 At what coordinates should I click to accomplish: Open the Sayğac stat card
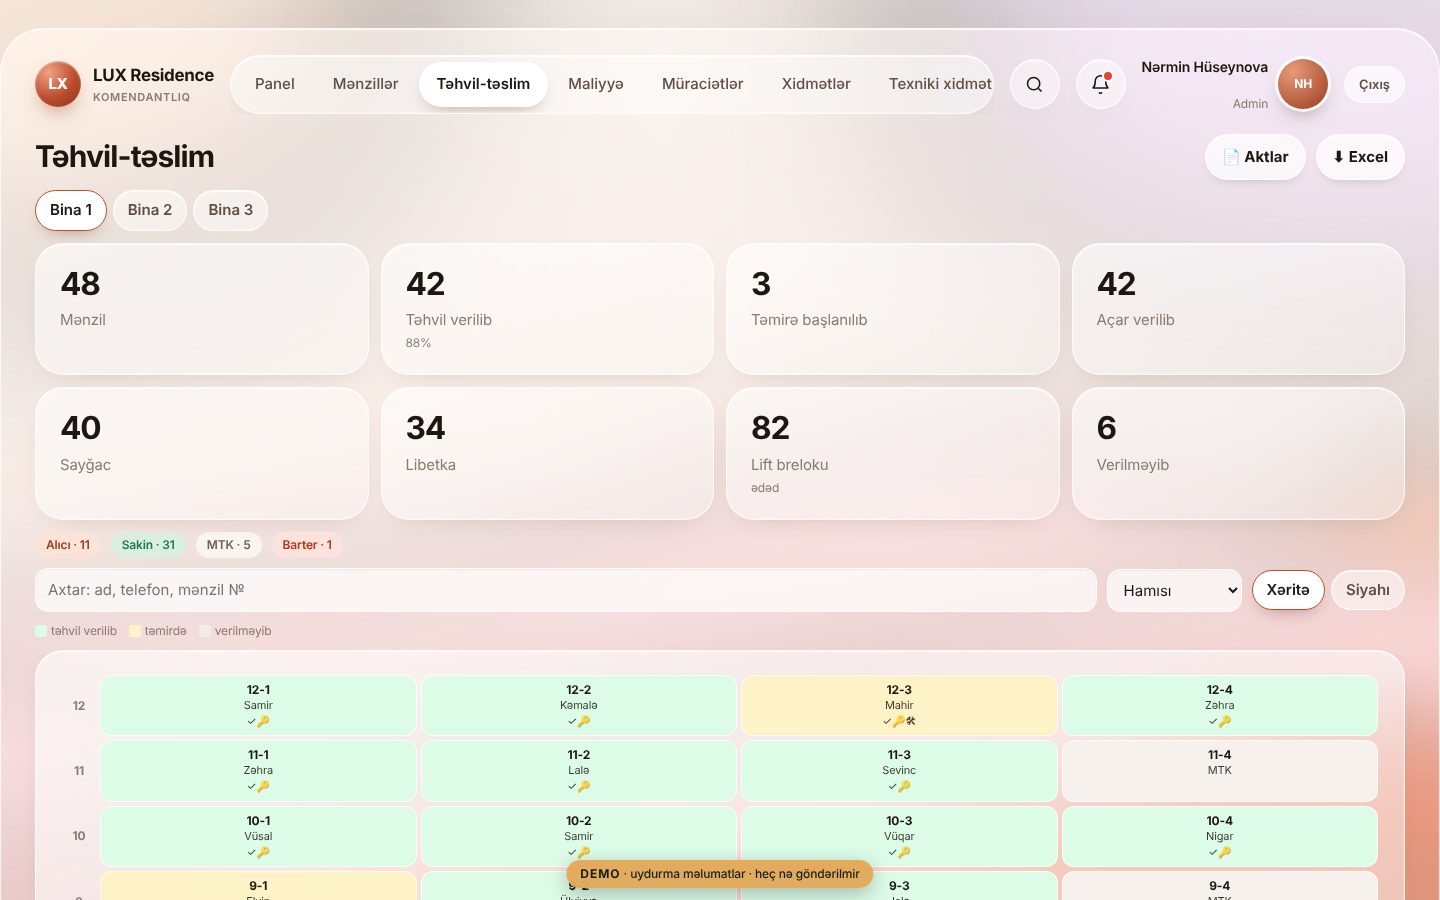pyautogui.click(x=202, y=454)
